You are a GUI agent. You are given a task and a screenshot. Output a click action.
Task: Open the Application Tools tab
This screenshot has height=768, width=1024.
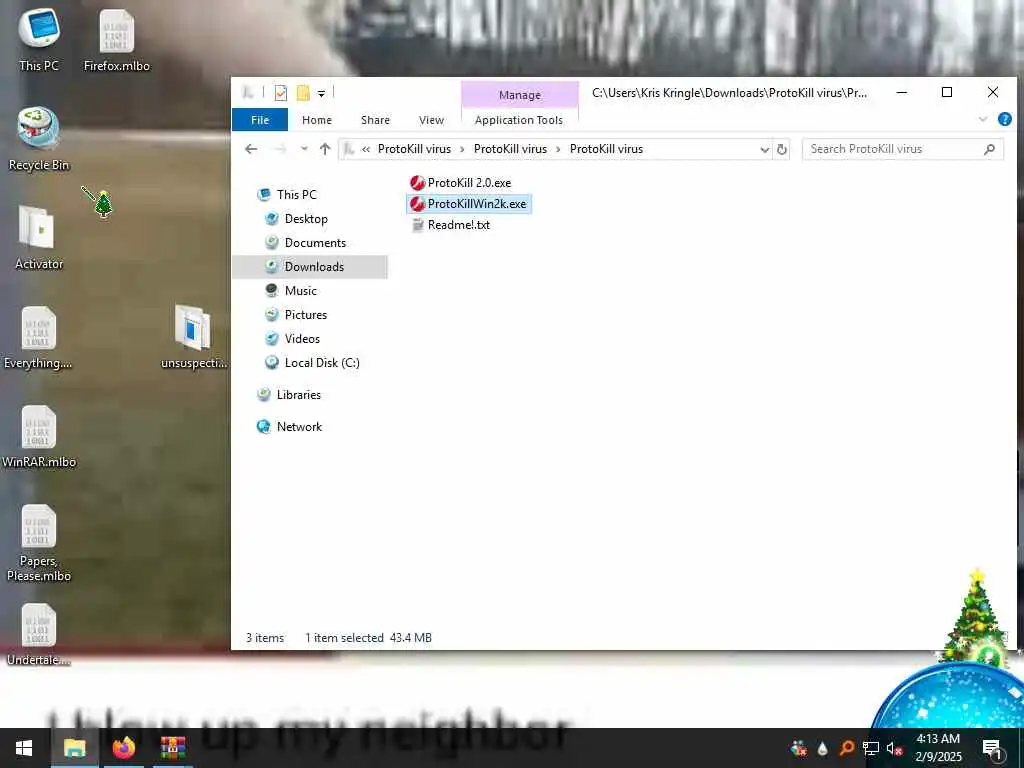519,120
